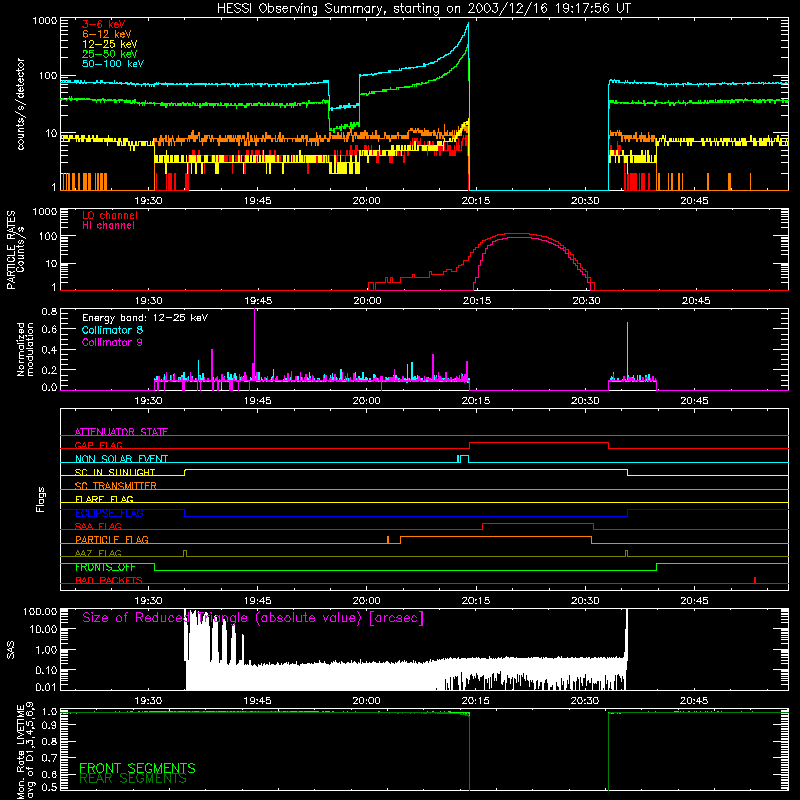Click the '12-25 keV' legend label
Image resolution: width=800 pixels, height=800 pixels.
110,44
